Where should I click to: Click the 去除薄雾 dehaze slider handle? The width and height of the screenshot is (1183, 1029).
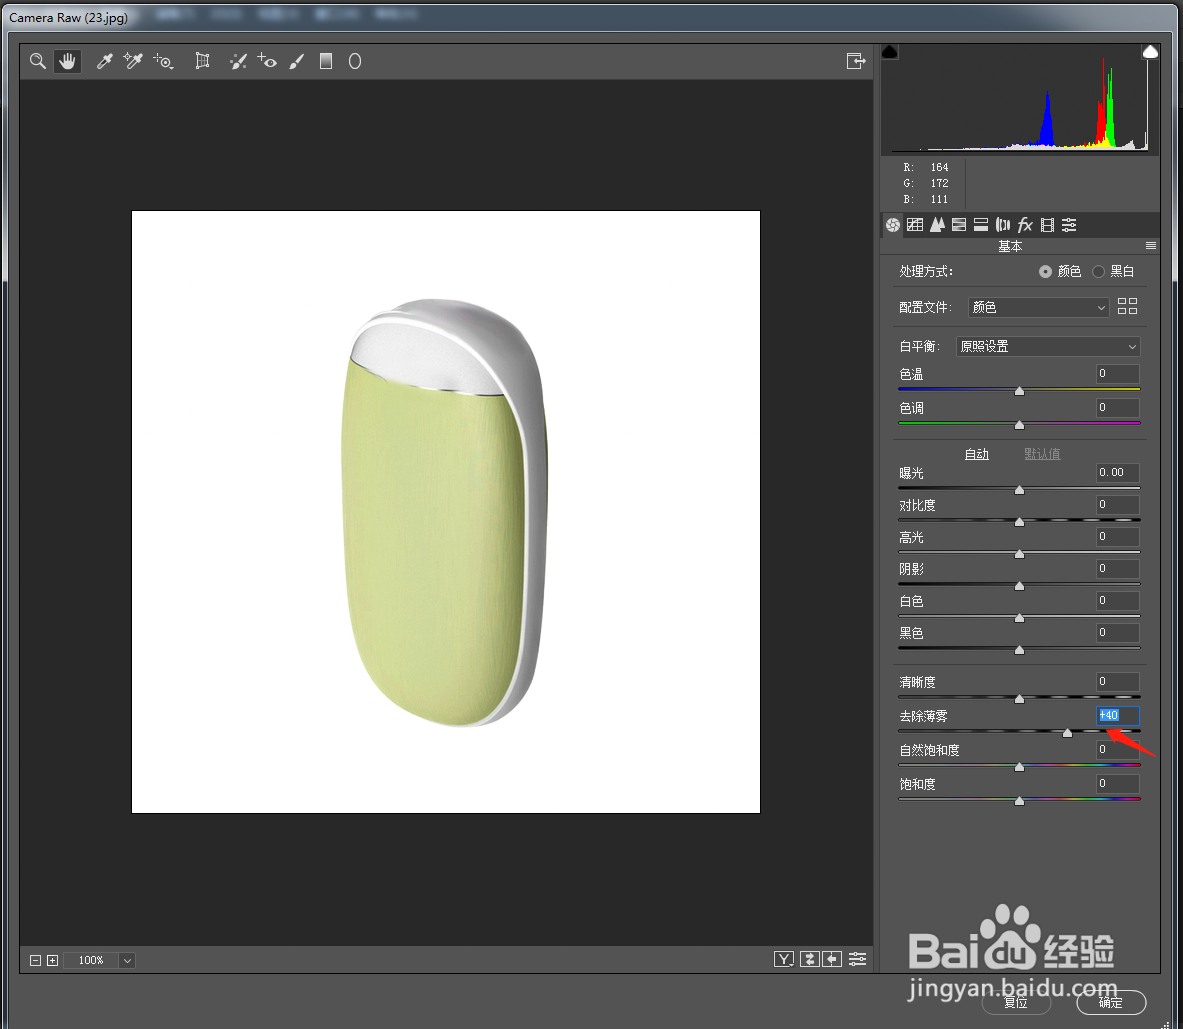point(1067,733)
